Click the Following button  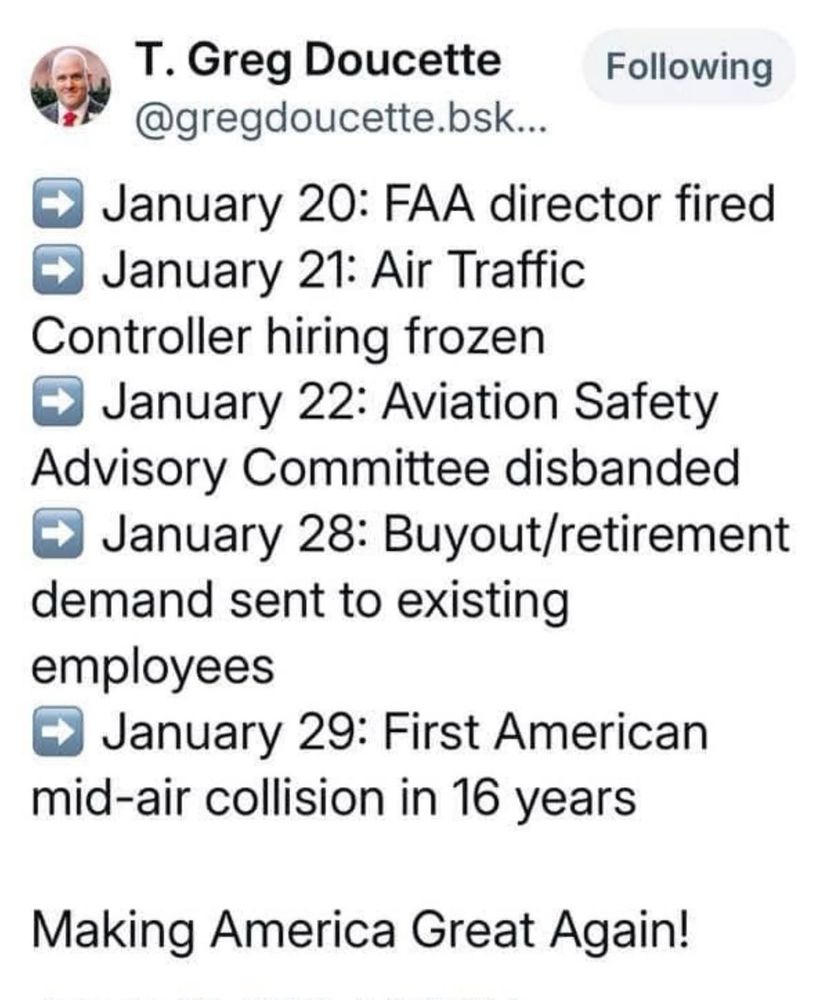[x=689, y=68]
